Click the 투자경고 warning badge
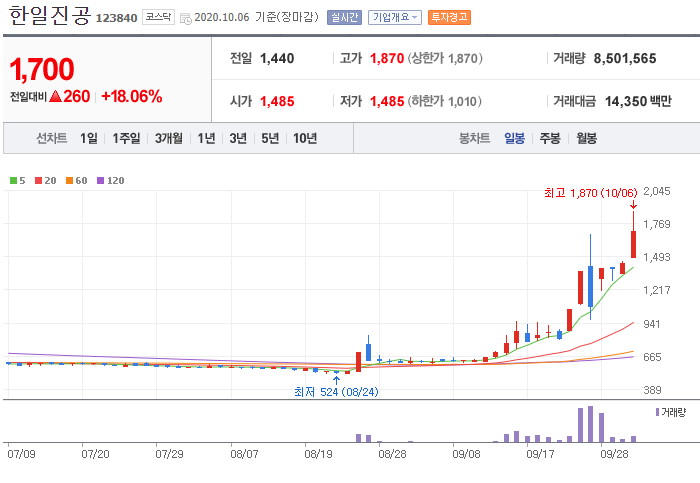 449,17
